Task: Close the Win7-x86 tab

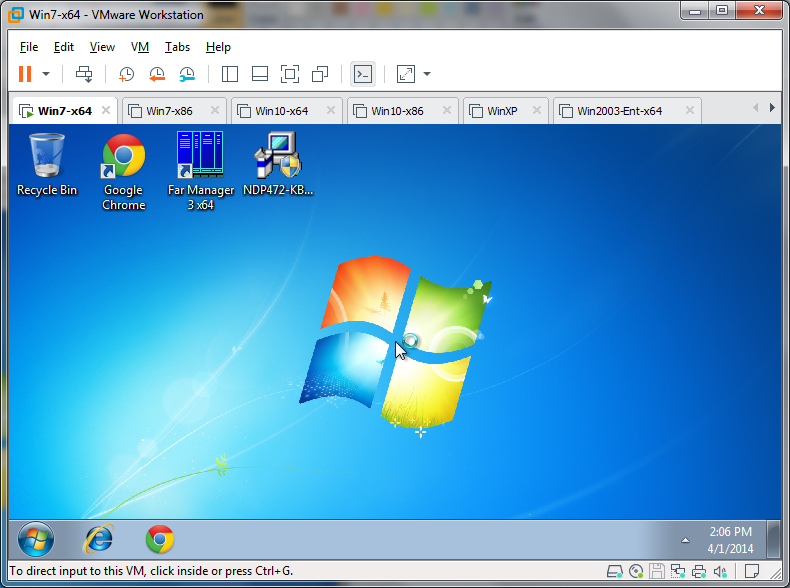Action: (215, 110)
